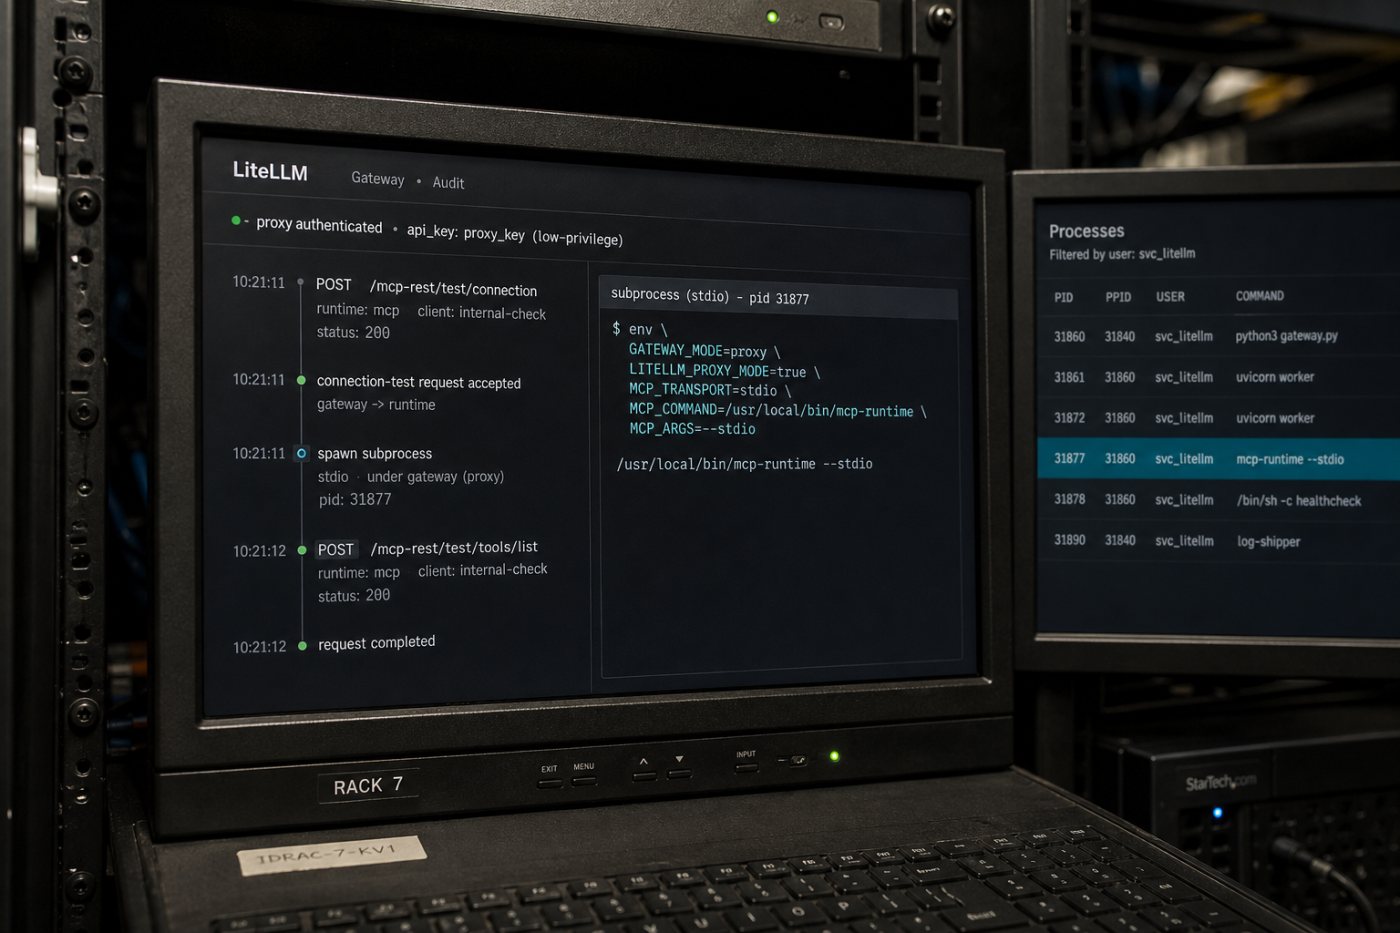Sort Processes table by PID column
The width and height of the screenshot is (1400, 933).
coord(1063,297)
